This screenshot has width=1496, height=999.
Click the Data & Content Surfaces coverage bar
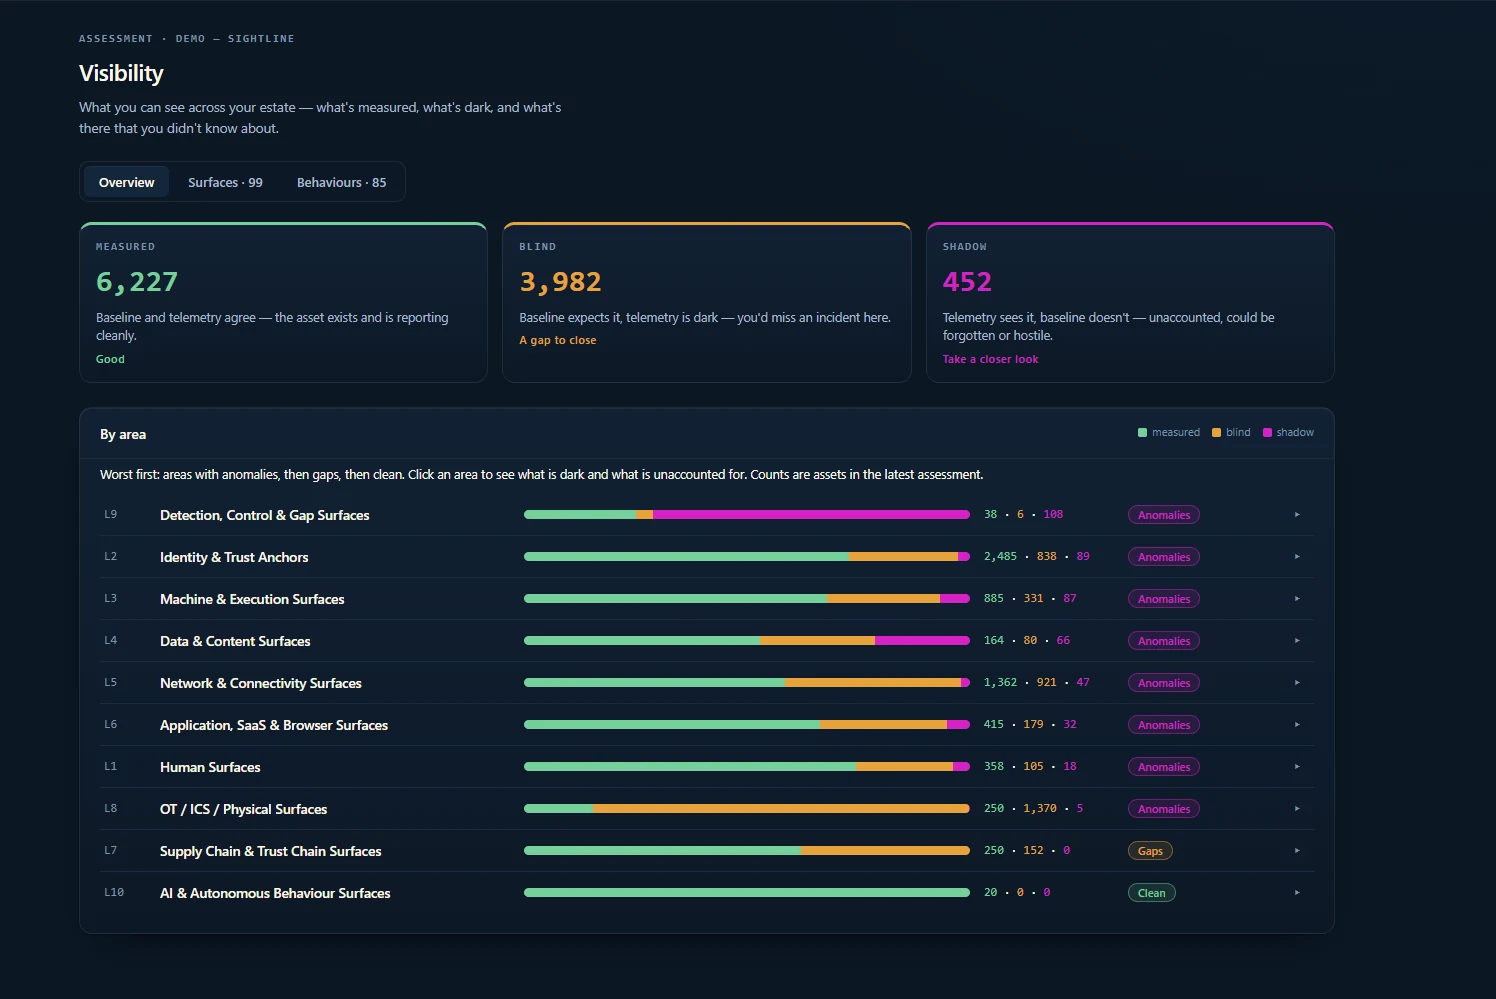747,641
